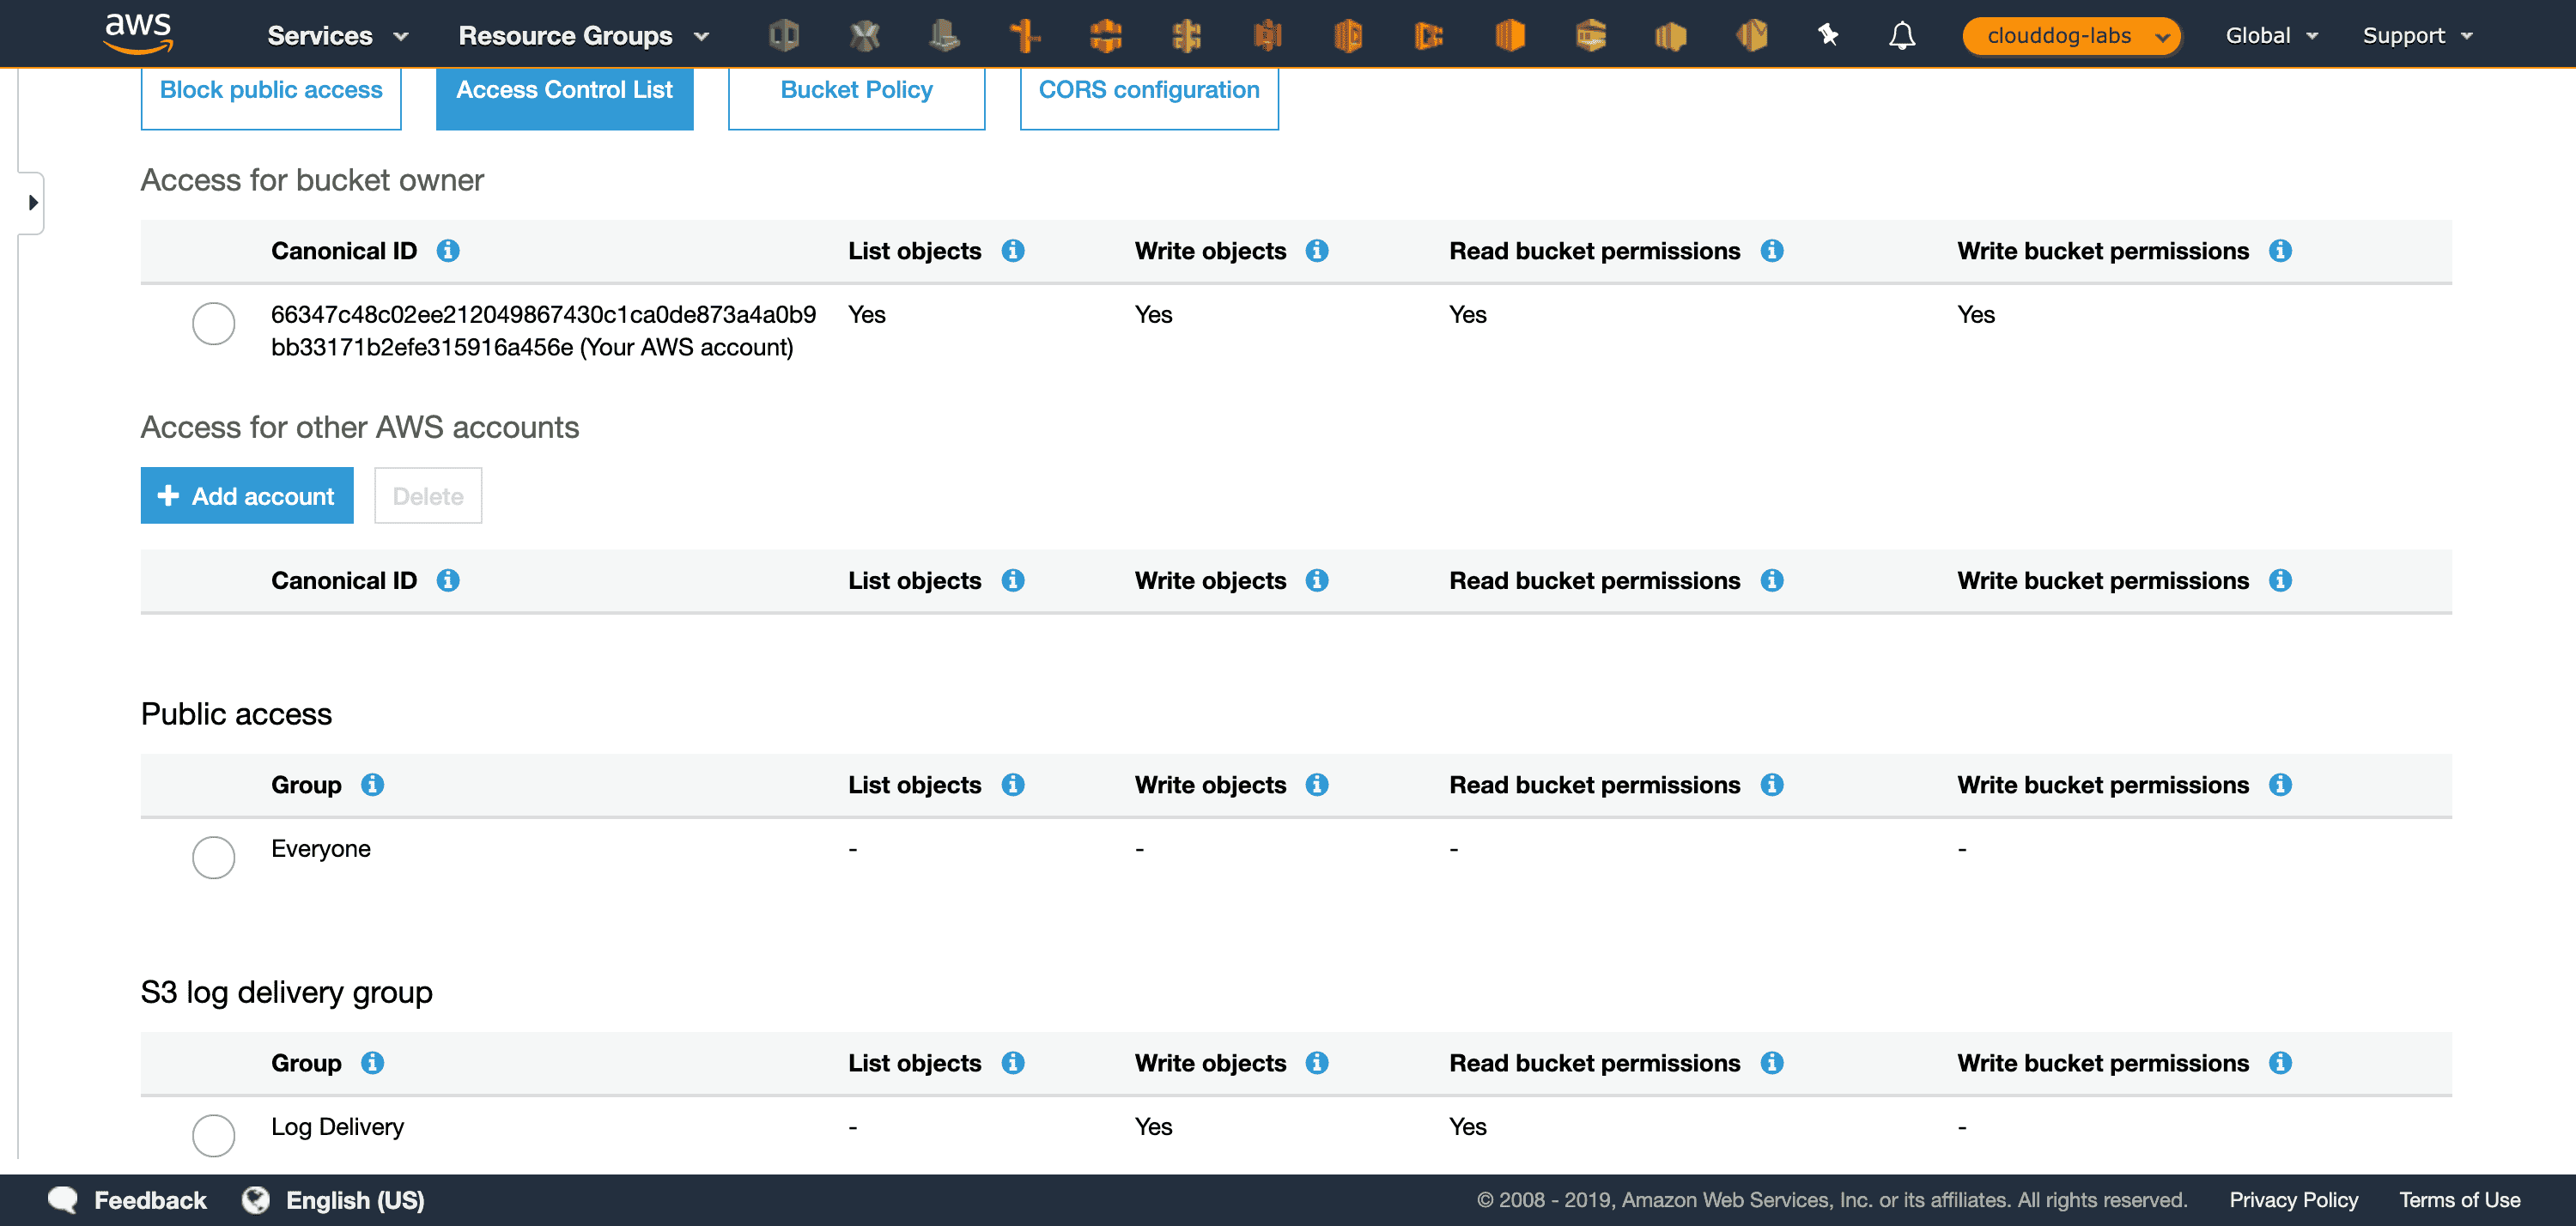Click info icon beside Public access Group
Image resolution: width=2576 pixels, height=1226 pixels.
tap(372, 785)
